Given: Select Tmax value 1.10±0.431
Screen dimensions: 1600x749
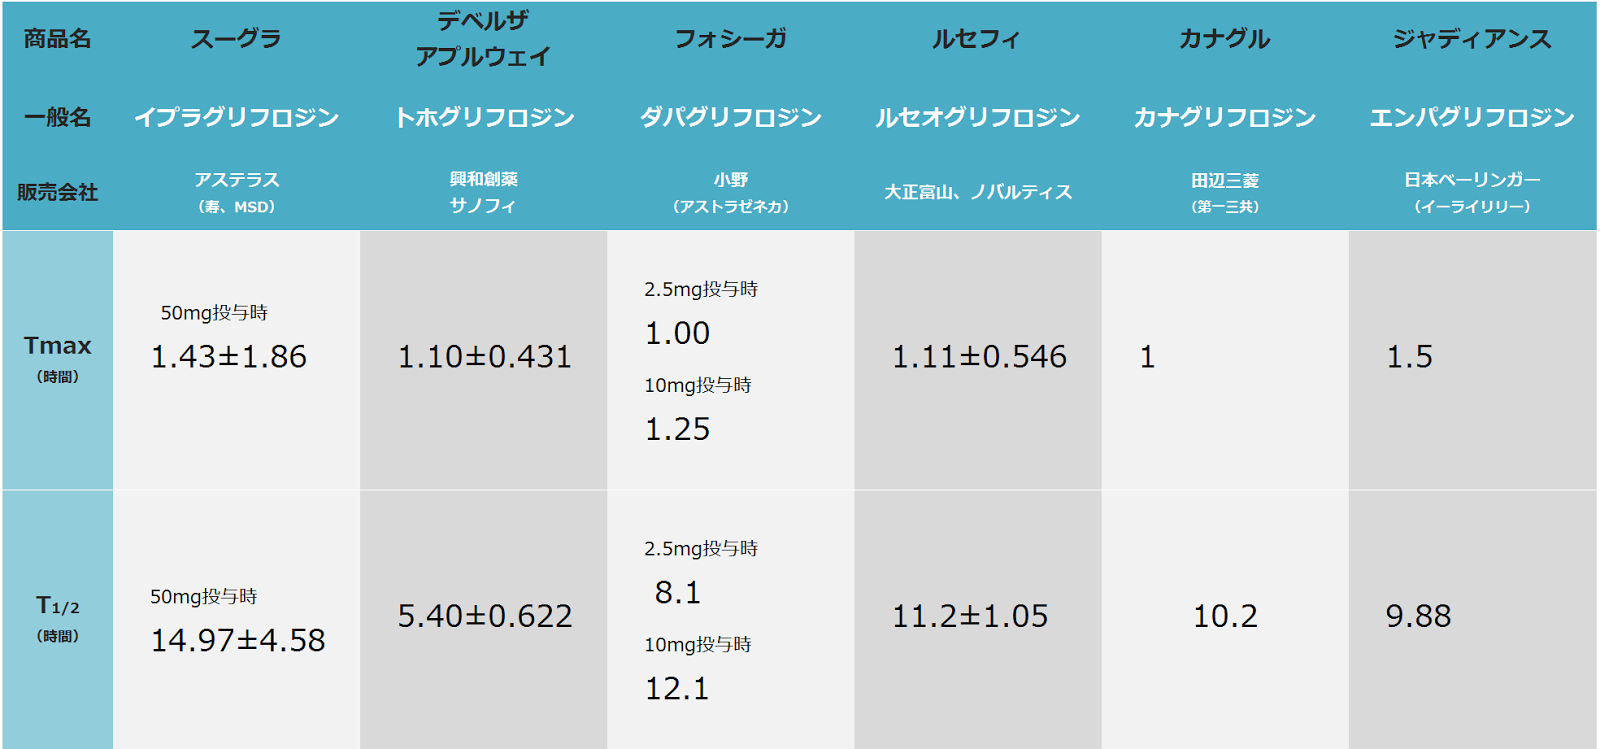Looking at the screenshot, I should pos(485,357).
